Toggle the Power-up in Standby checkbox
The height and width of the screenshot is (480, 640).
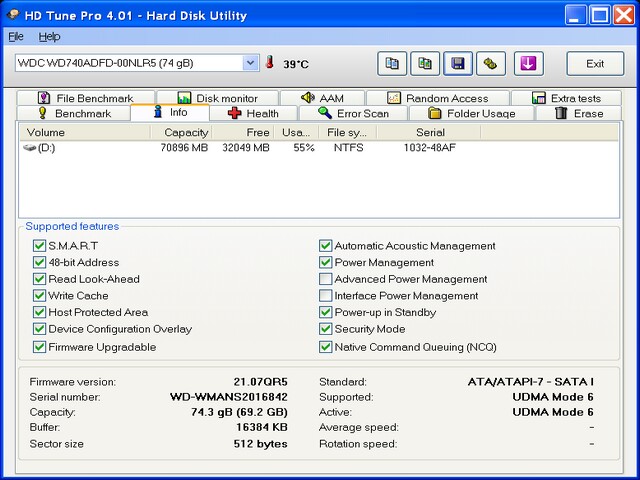pos(325,312)
